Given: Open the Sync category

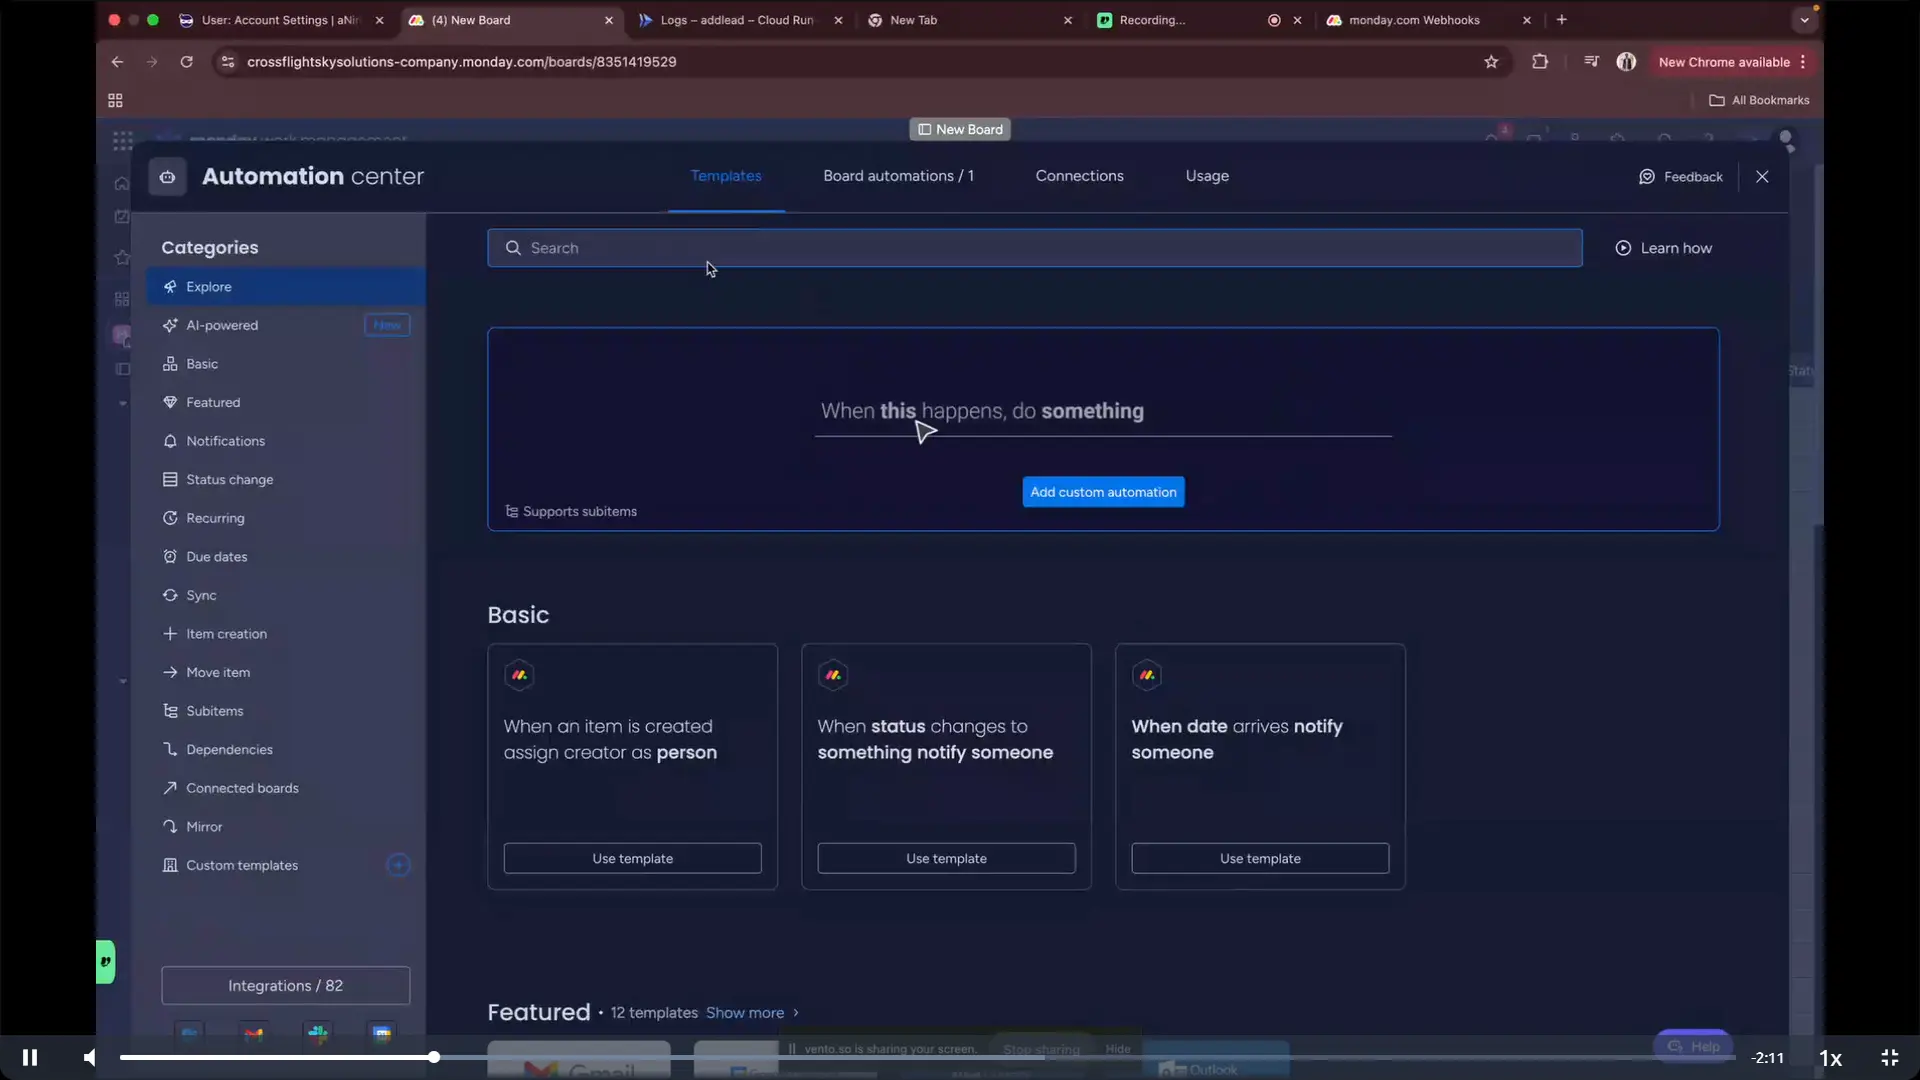Looking at the screenshot, I should 200,595.
